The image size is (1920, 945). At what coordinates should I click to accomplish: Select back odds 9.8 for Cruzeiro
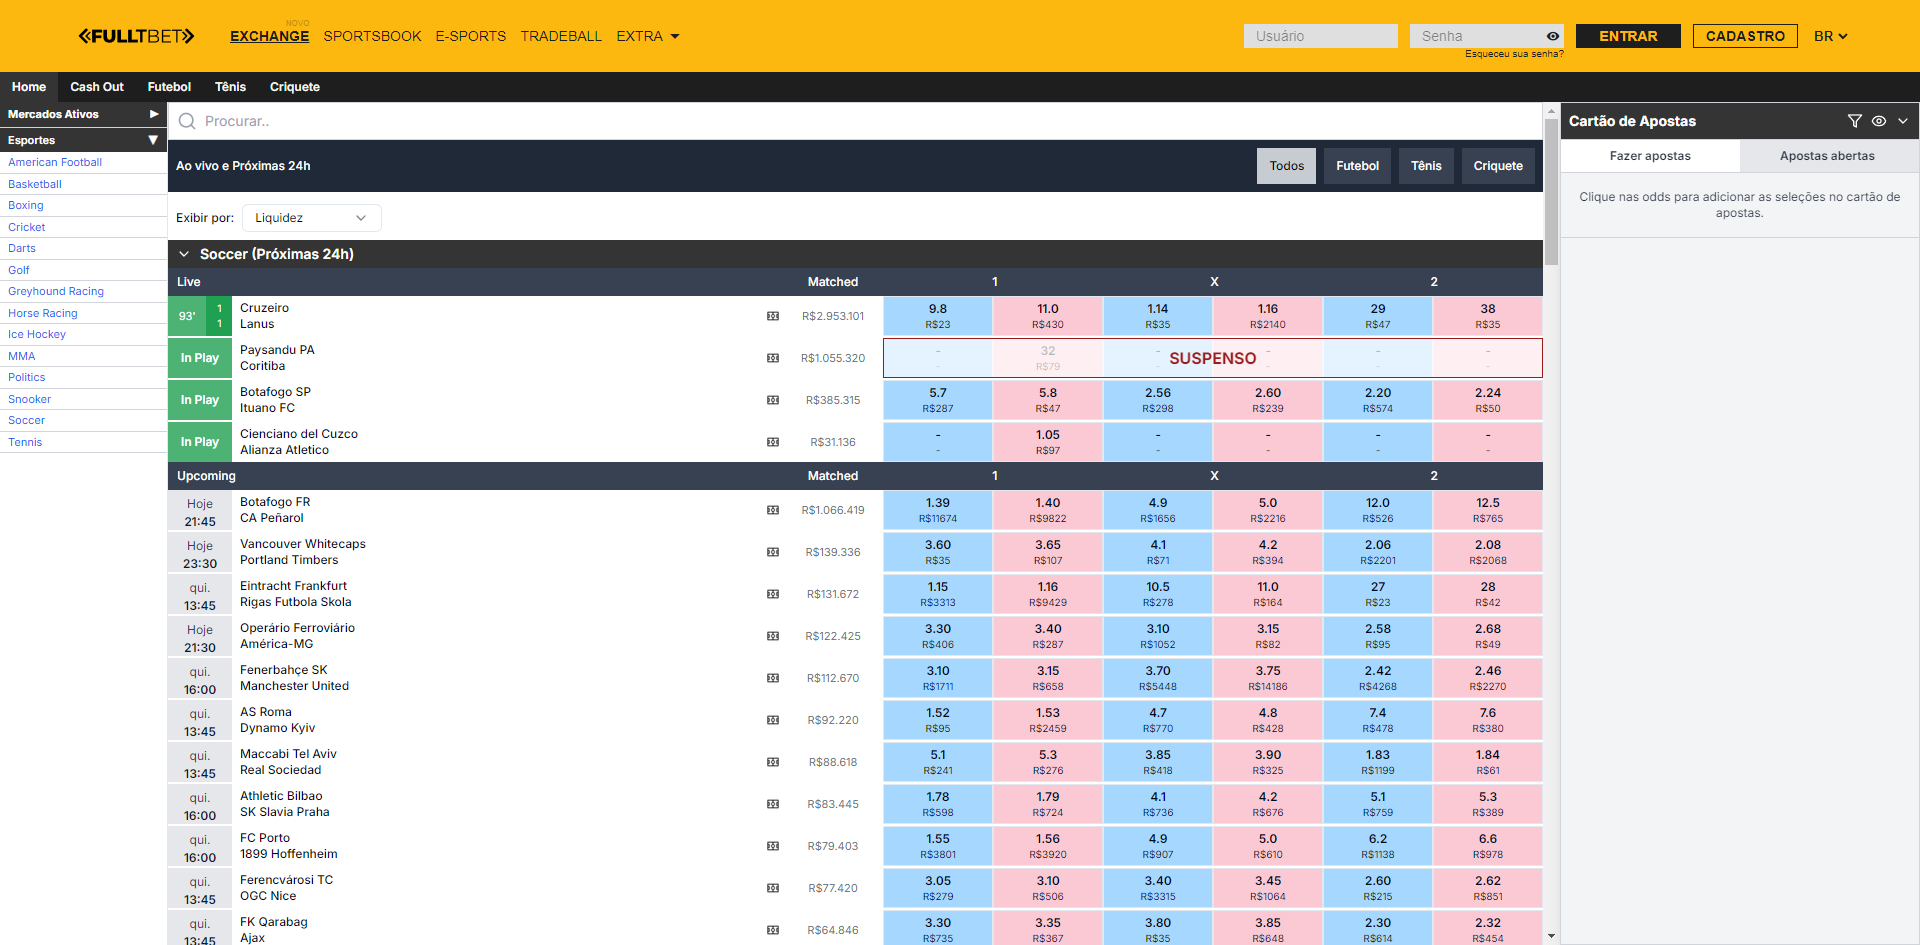(x=938, y=316)
